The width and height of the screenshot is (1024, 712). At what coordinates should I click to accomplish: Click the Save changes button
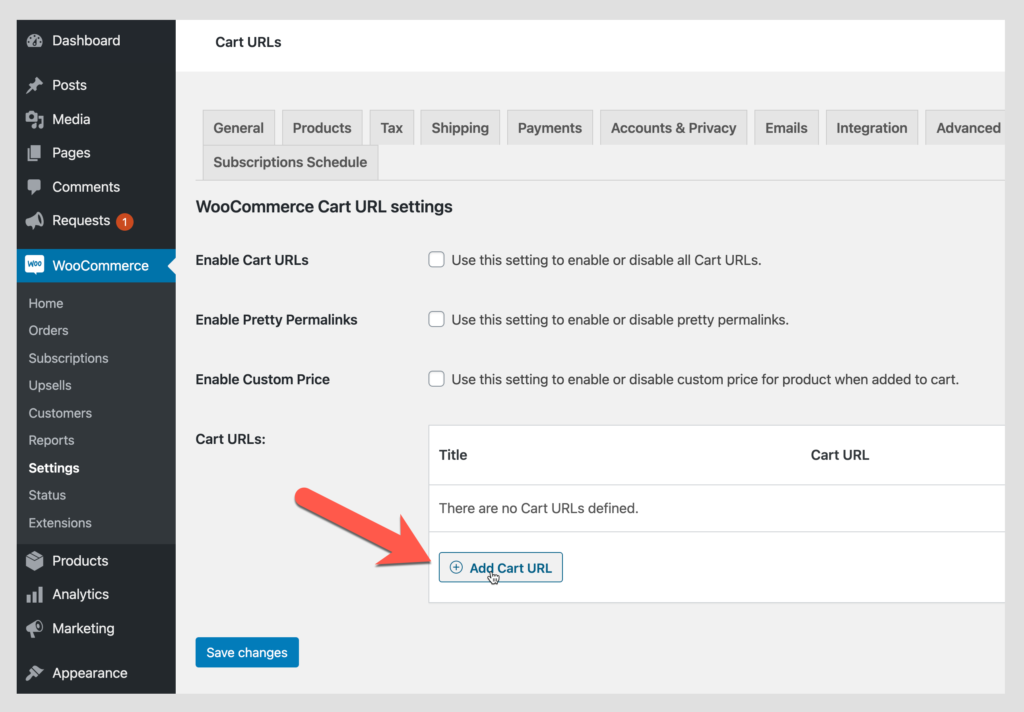247,652
